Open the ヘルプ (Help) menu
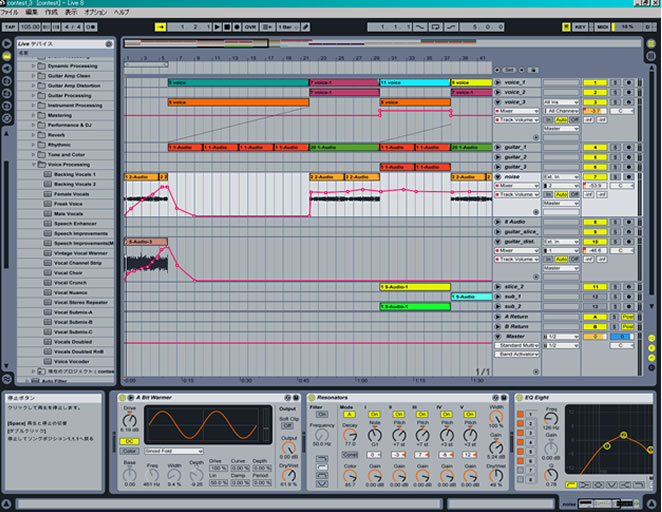 coord(121,12)
